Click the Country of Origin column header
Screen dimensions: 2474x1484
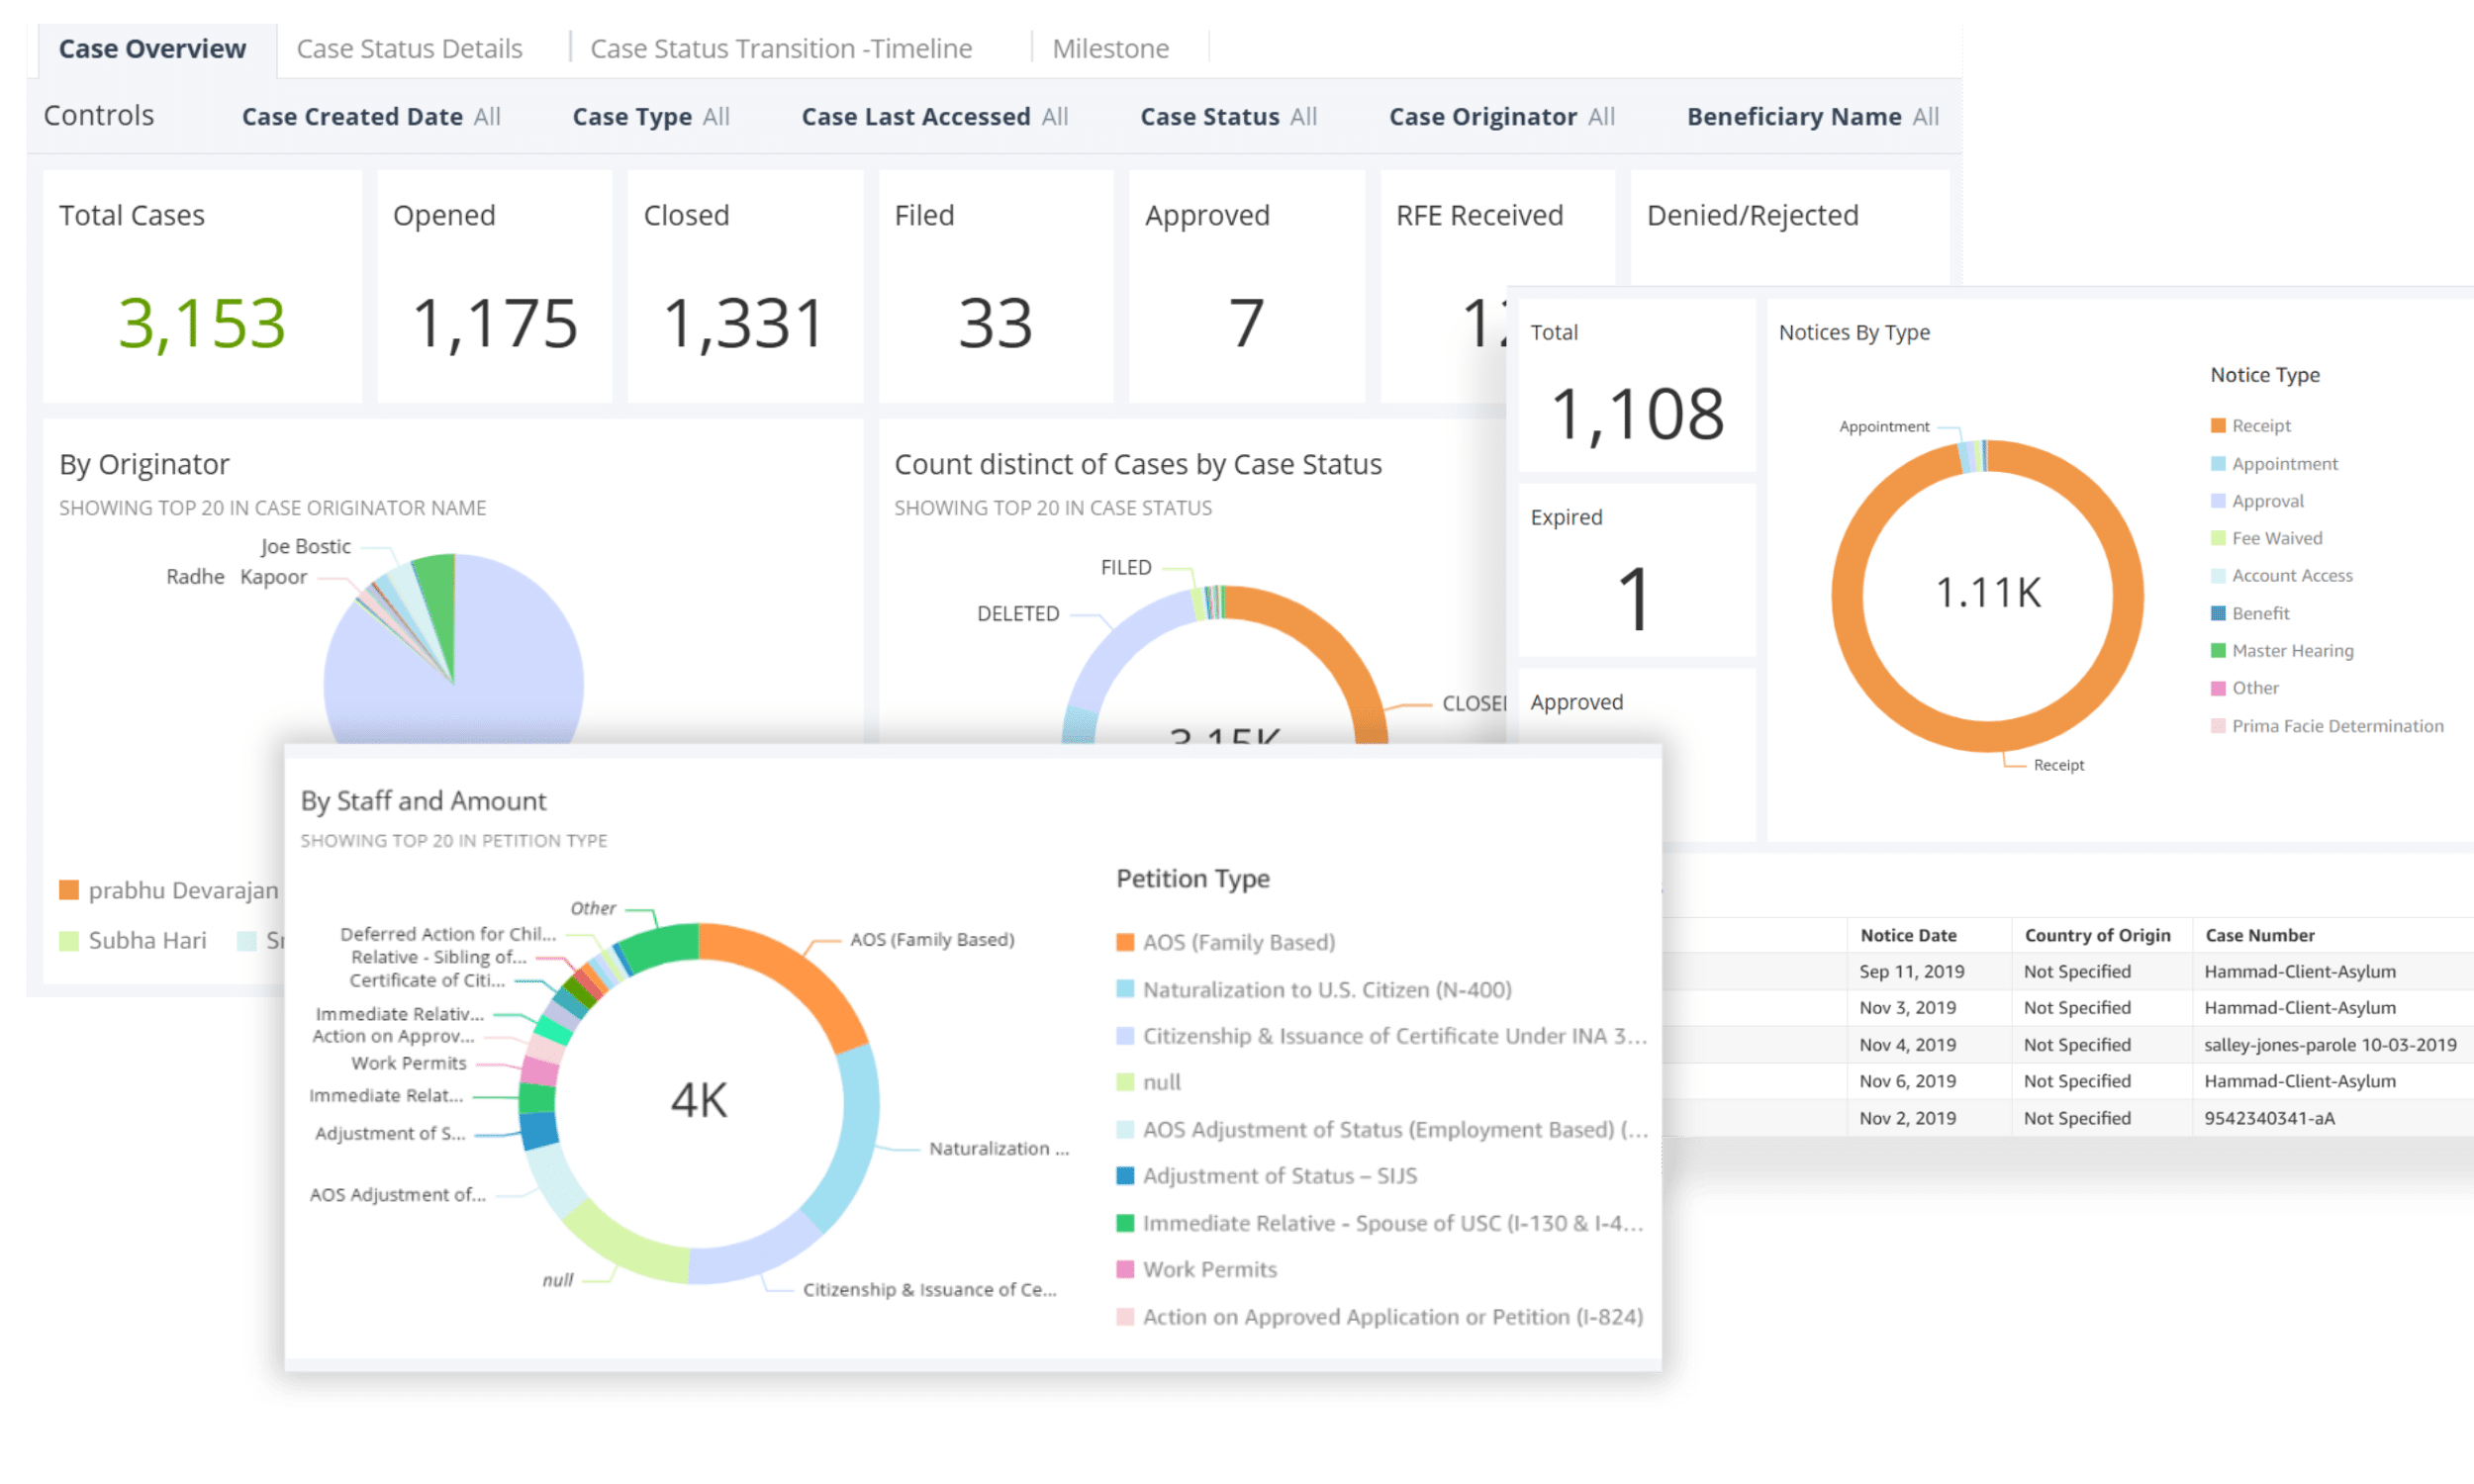pos(2097,935)
